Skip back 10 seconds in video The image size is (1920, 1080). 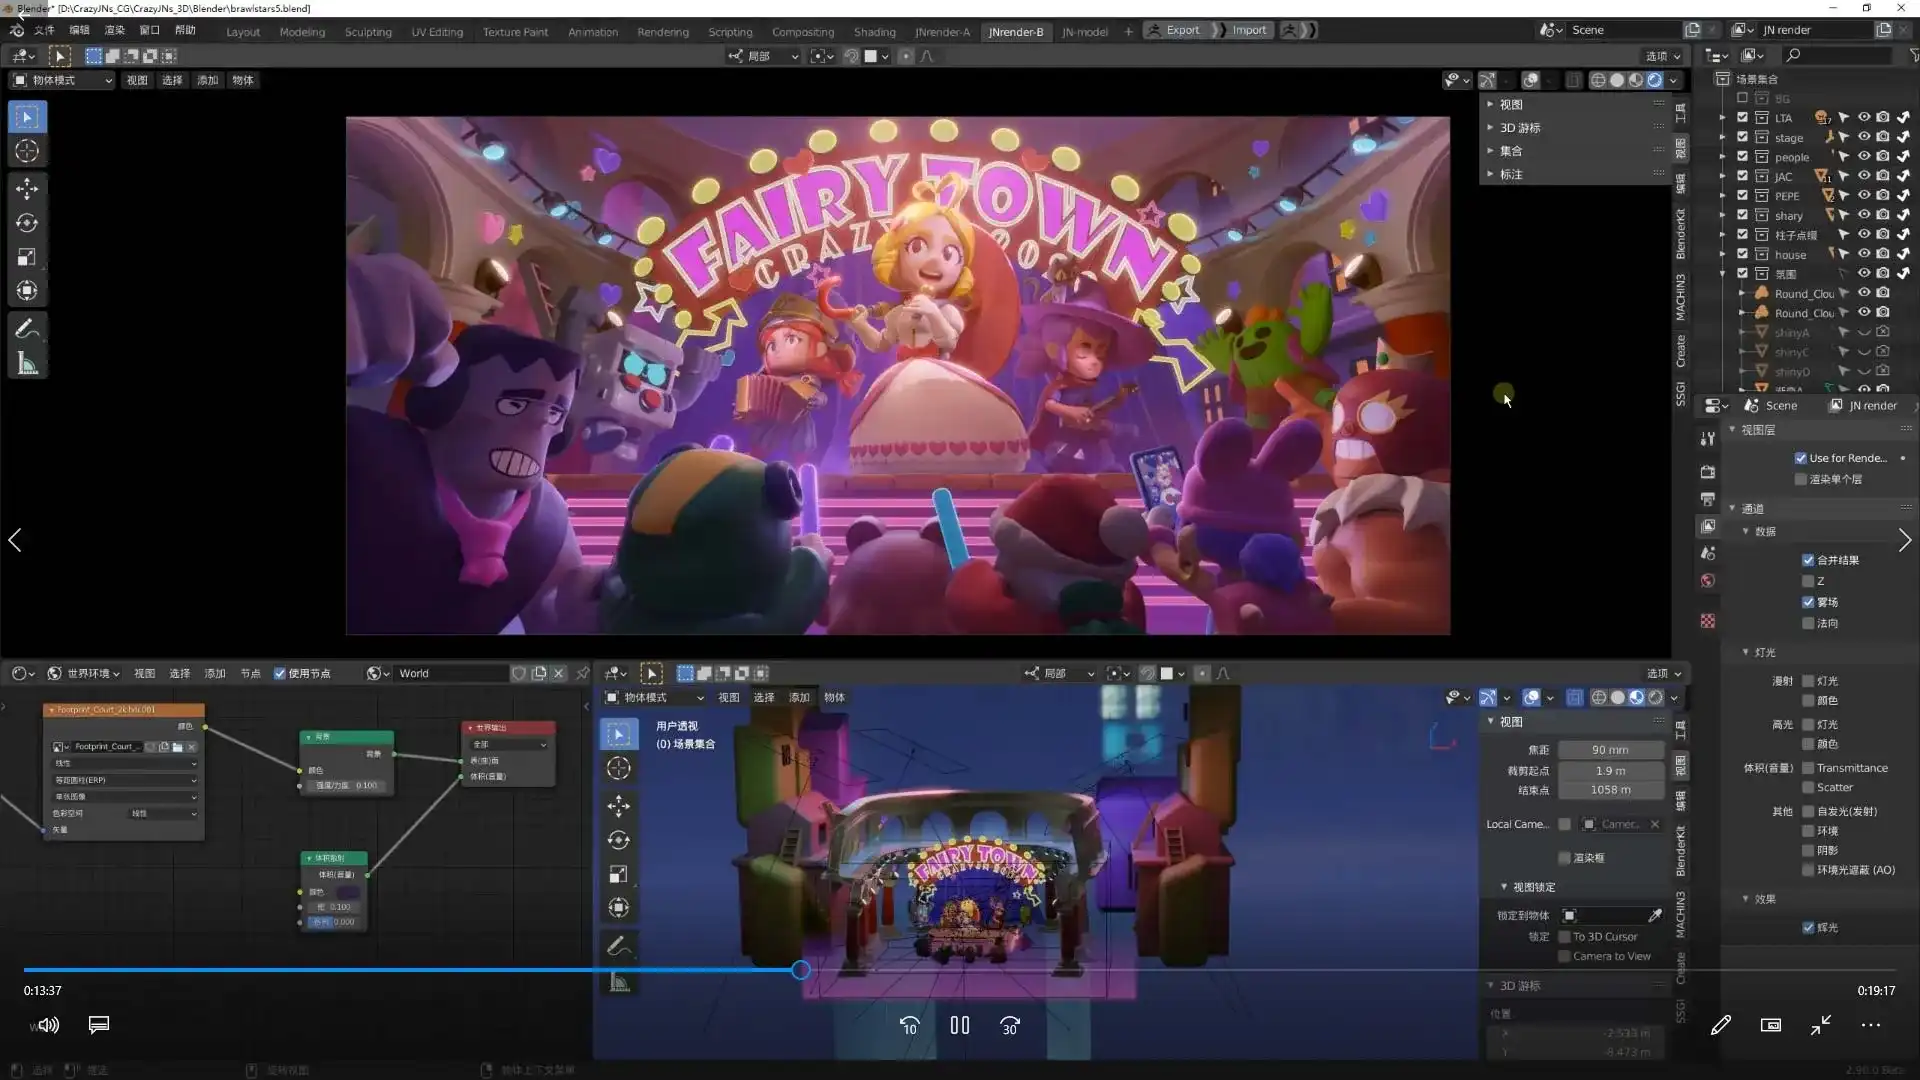pyautogui.click(x=909, y=1026)
